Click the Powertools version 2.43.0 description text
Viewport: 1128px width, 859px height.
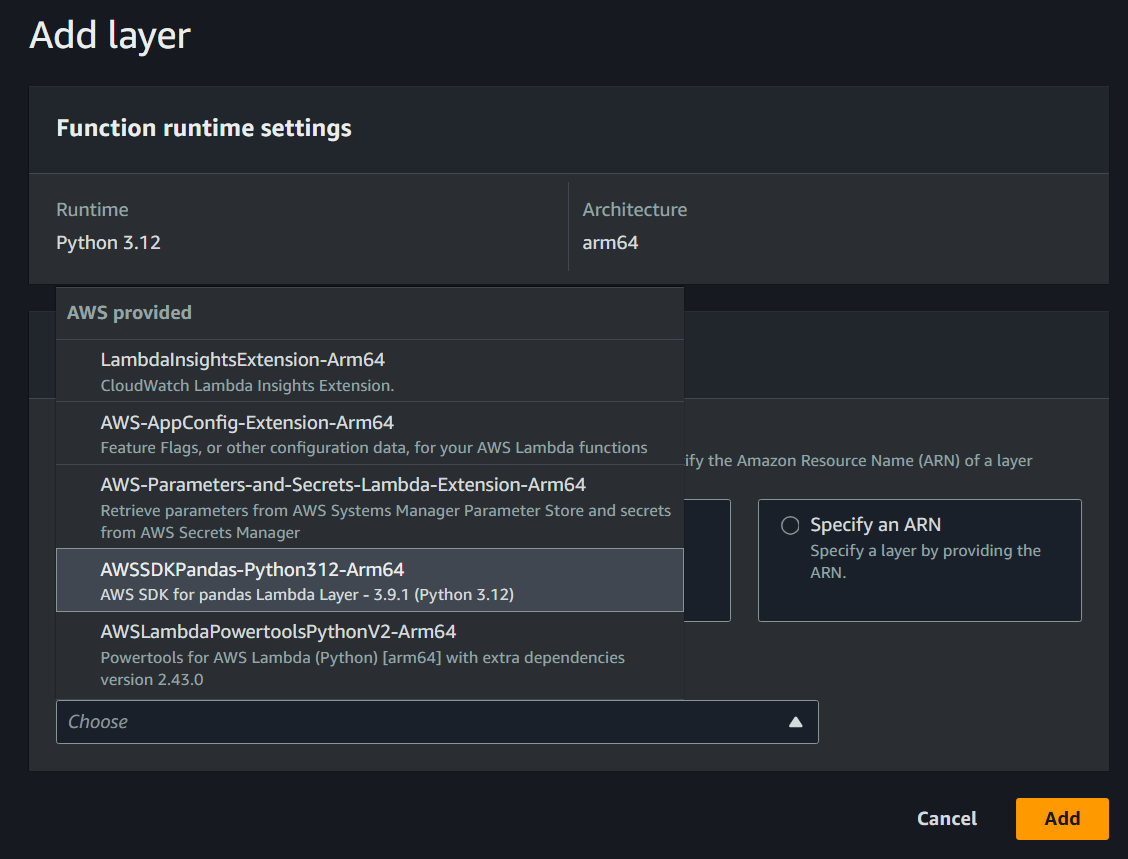coord(363,668)
